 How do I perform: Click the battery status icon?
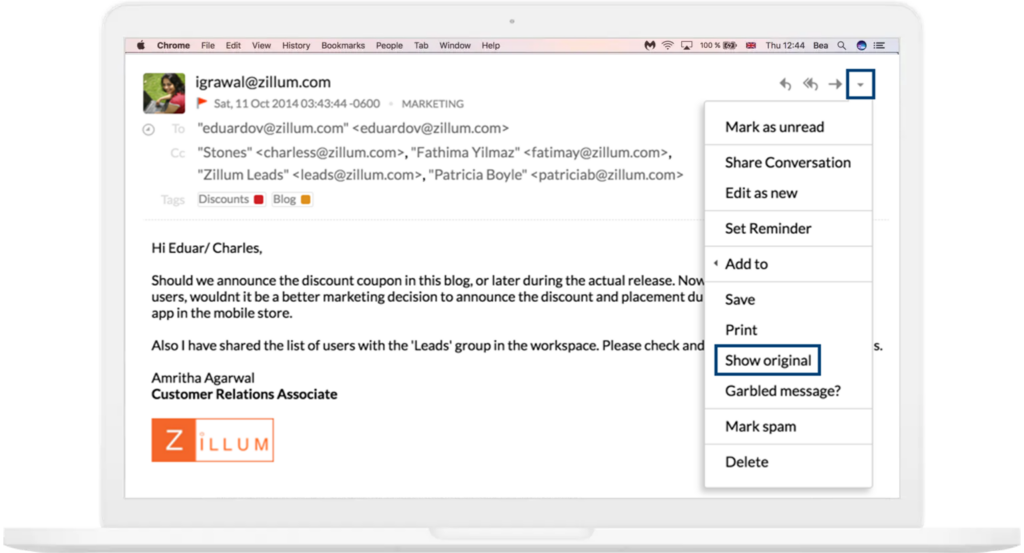730,45
